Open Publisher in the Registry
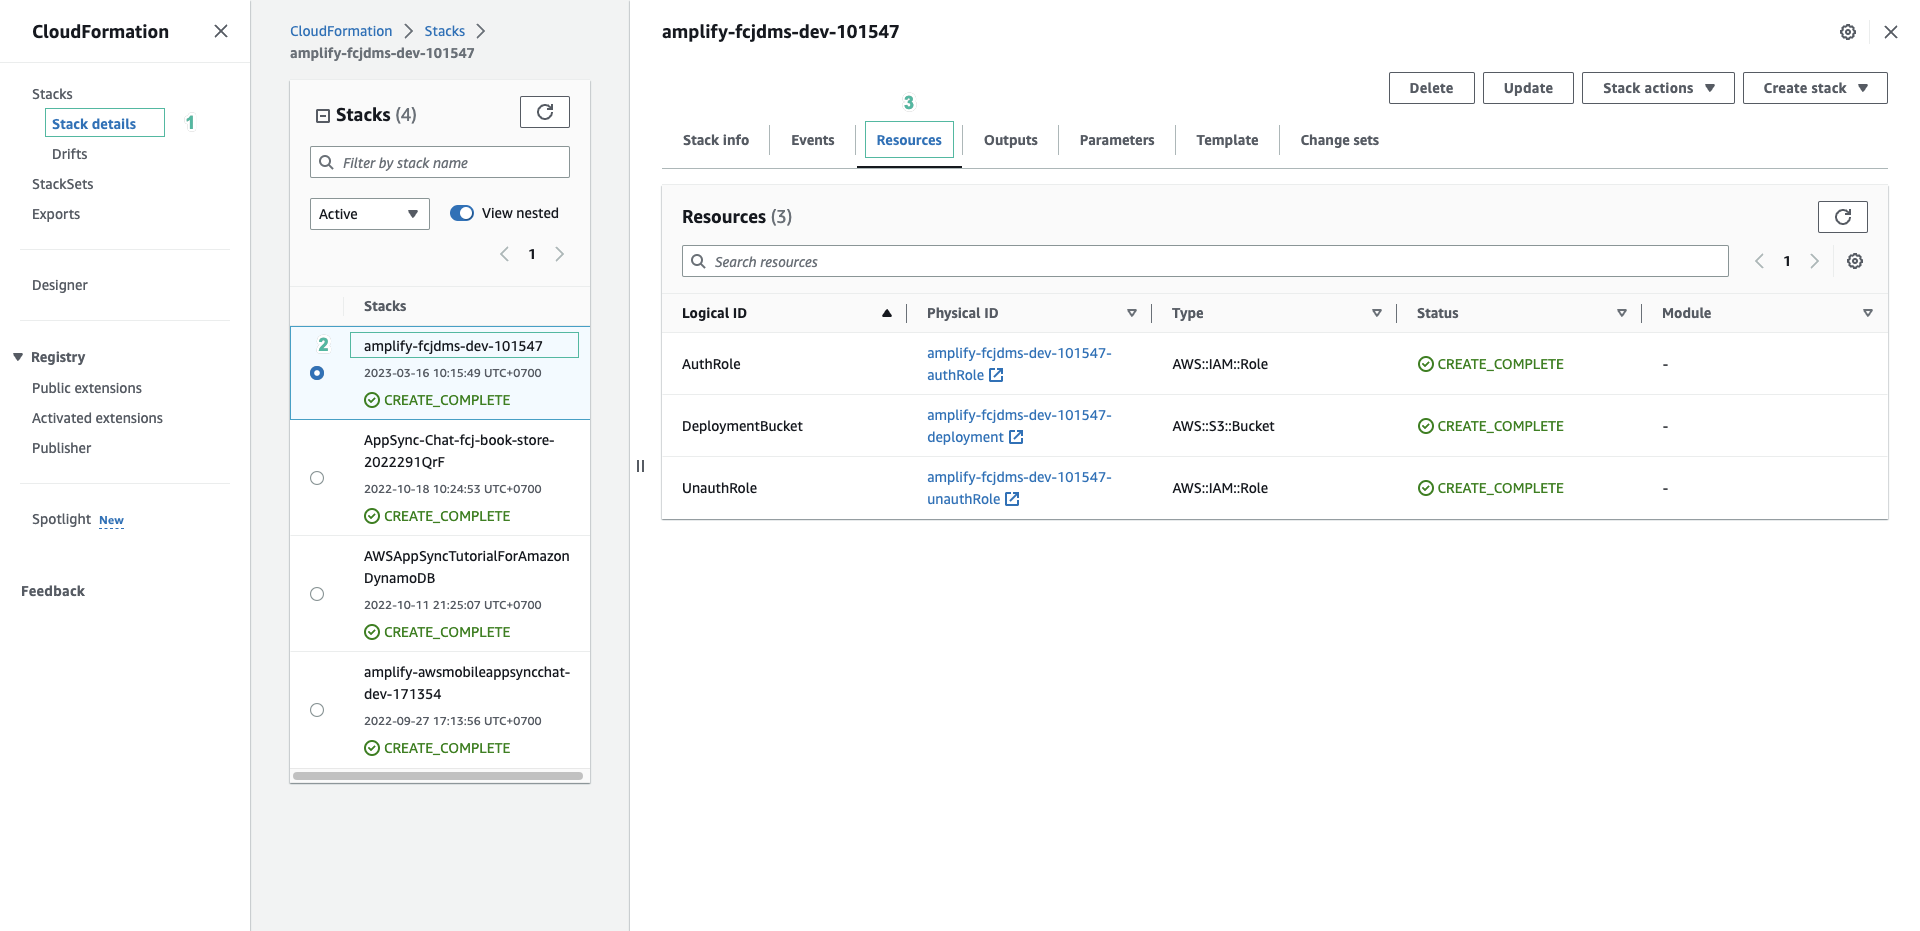The width and height of the screenshot is (1920, 931). 61,448
